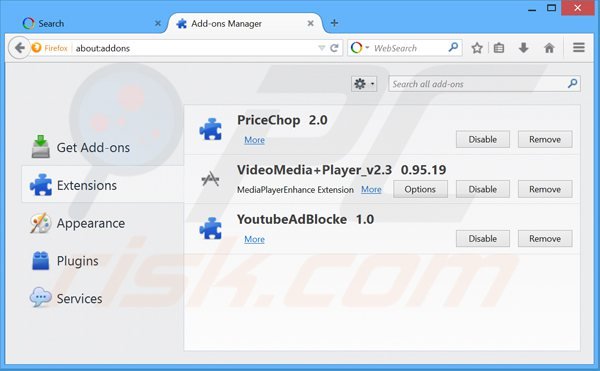This screenshot has height=371, width=600.
Task: Open Options for VideoMedia+Player_v2.3
Action: [x=420, y=189]
